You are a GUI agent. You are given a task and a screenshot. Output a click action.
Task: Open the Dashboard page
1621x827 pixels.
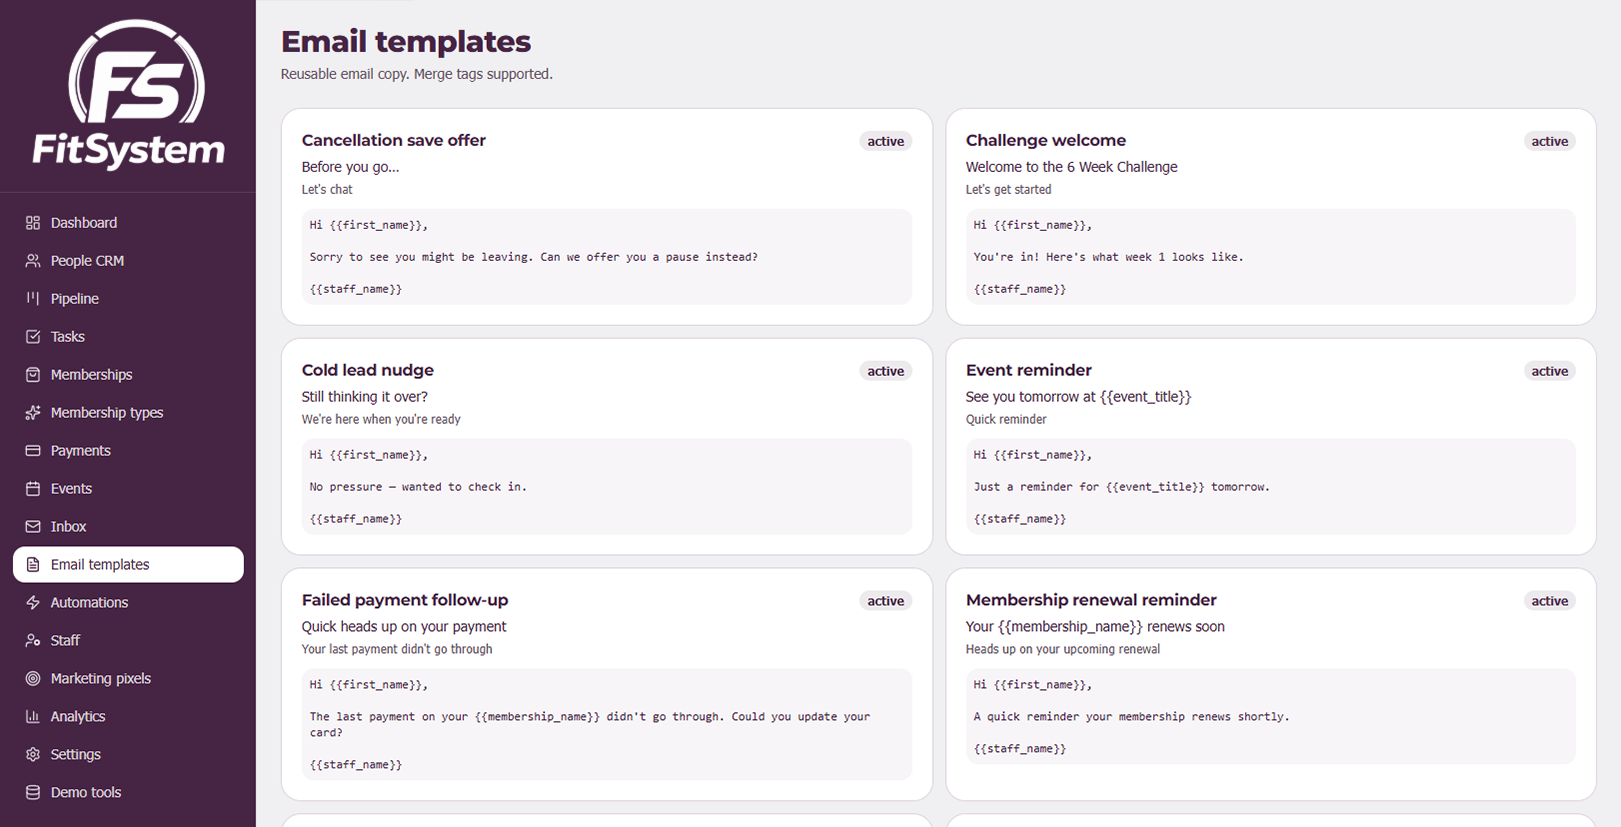(128, 223)
